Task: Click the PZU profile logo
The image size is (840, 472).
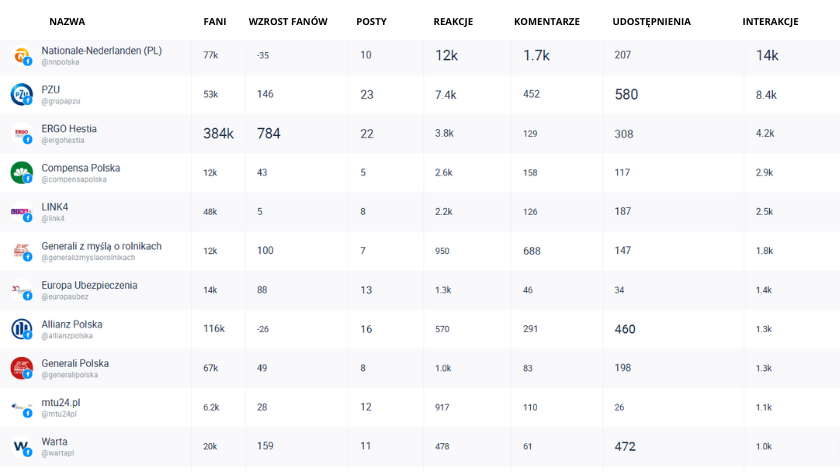Action: coord(21,94)
